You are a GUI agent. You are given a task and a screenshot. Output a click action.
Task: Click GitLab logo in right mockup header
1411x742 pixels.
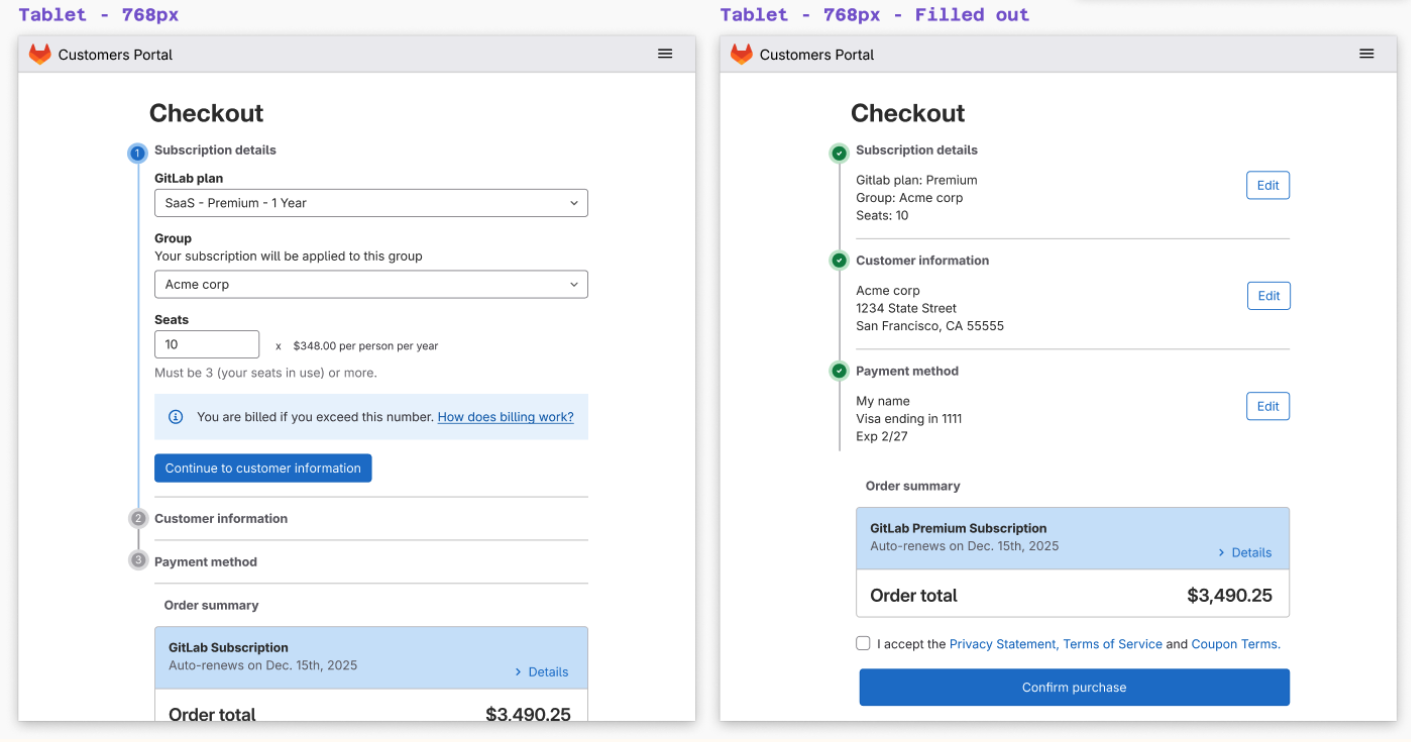pyautogui.click(x=741, y=54)
